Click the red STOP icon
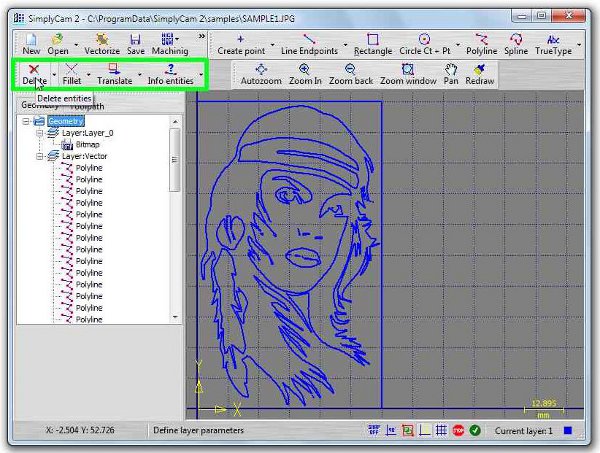Screen dimensions: 600x453 pyautogui.click(x=458, y=430)
